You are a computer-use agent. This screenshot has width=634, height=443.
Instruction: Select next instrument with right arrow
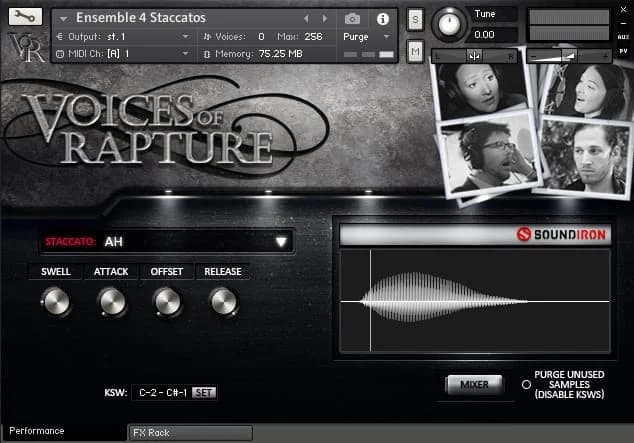tap(324, 19)
